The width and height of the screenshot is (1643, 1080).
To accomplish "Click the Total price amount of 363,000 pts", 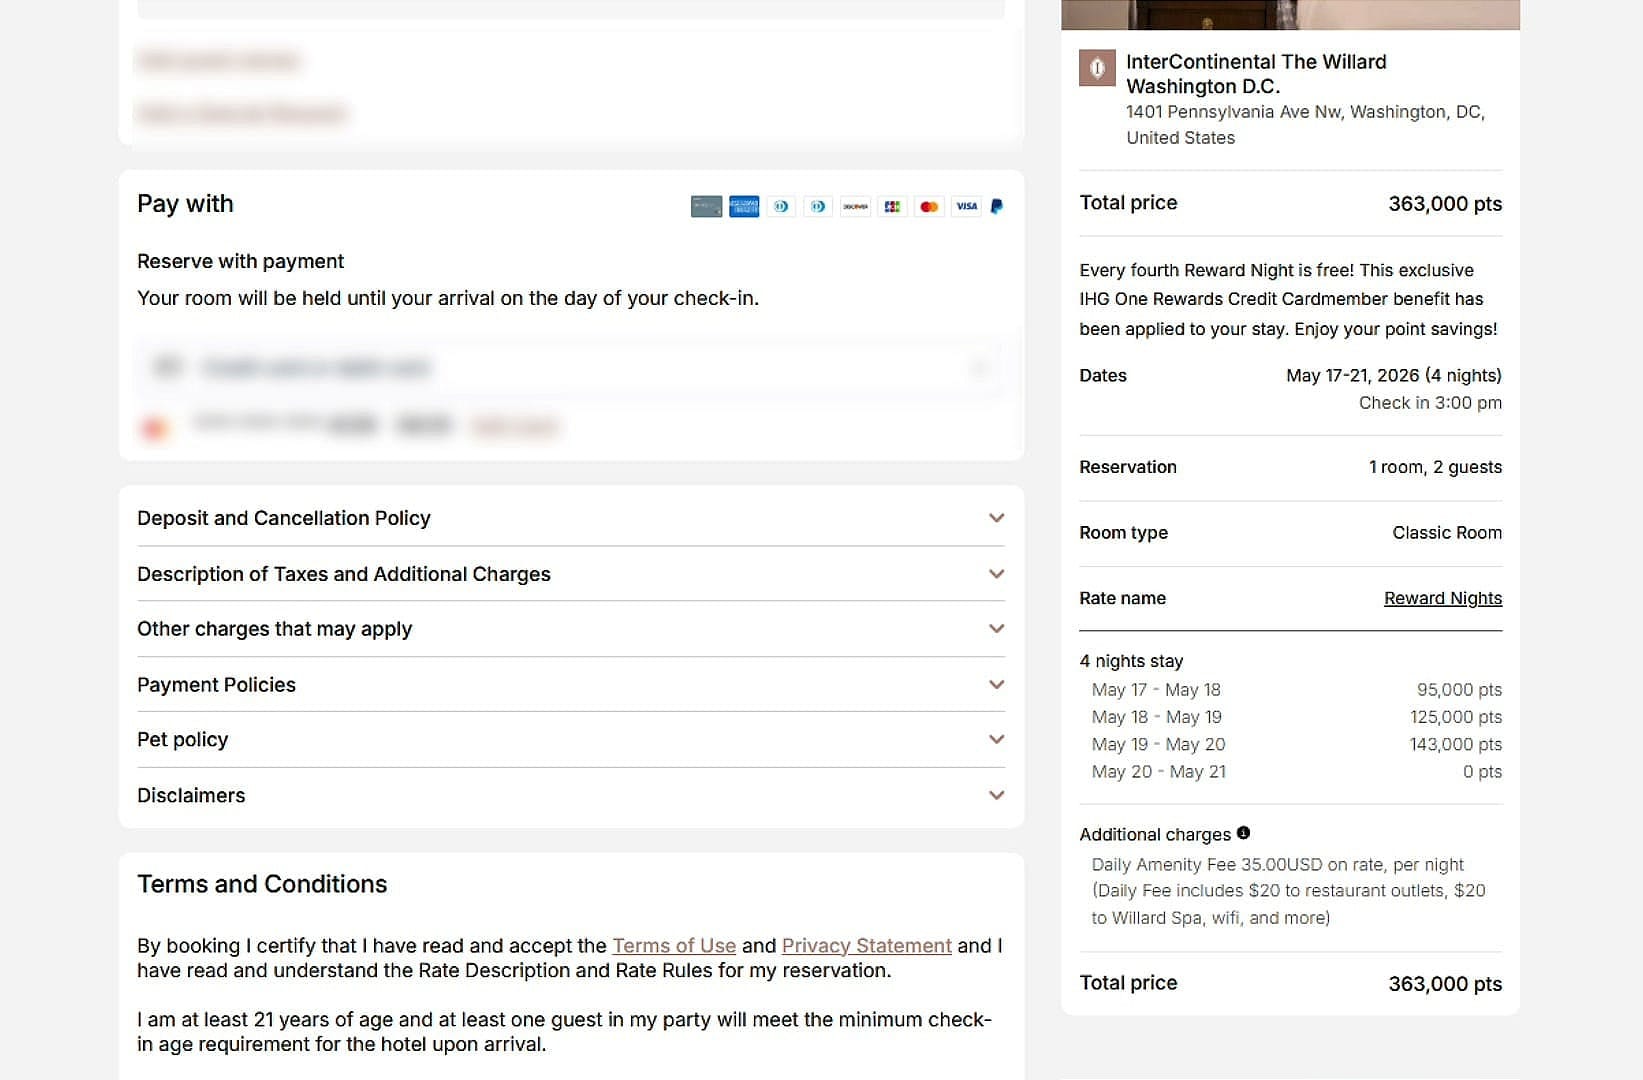I will click(x=1444, y=204).
